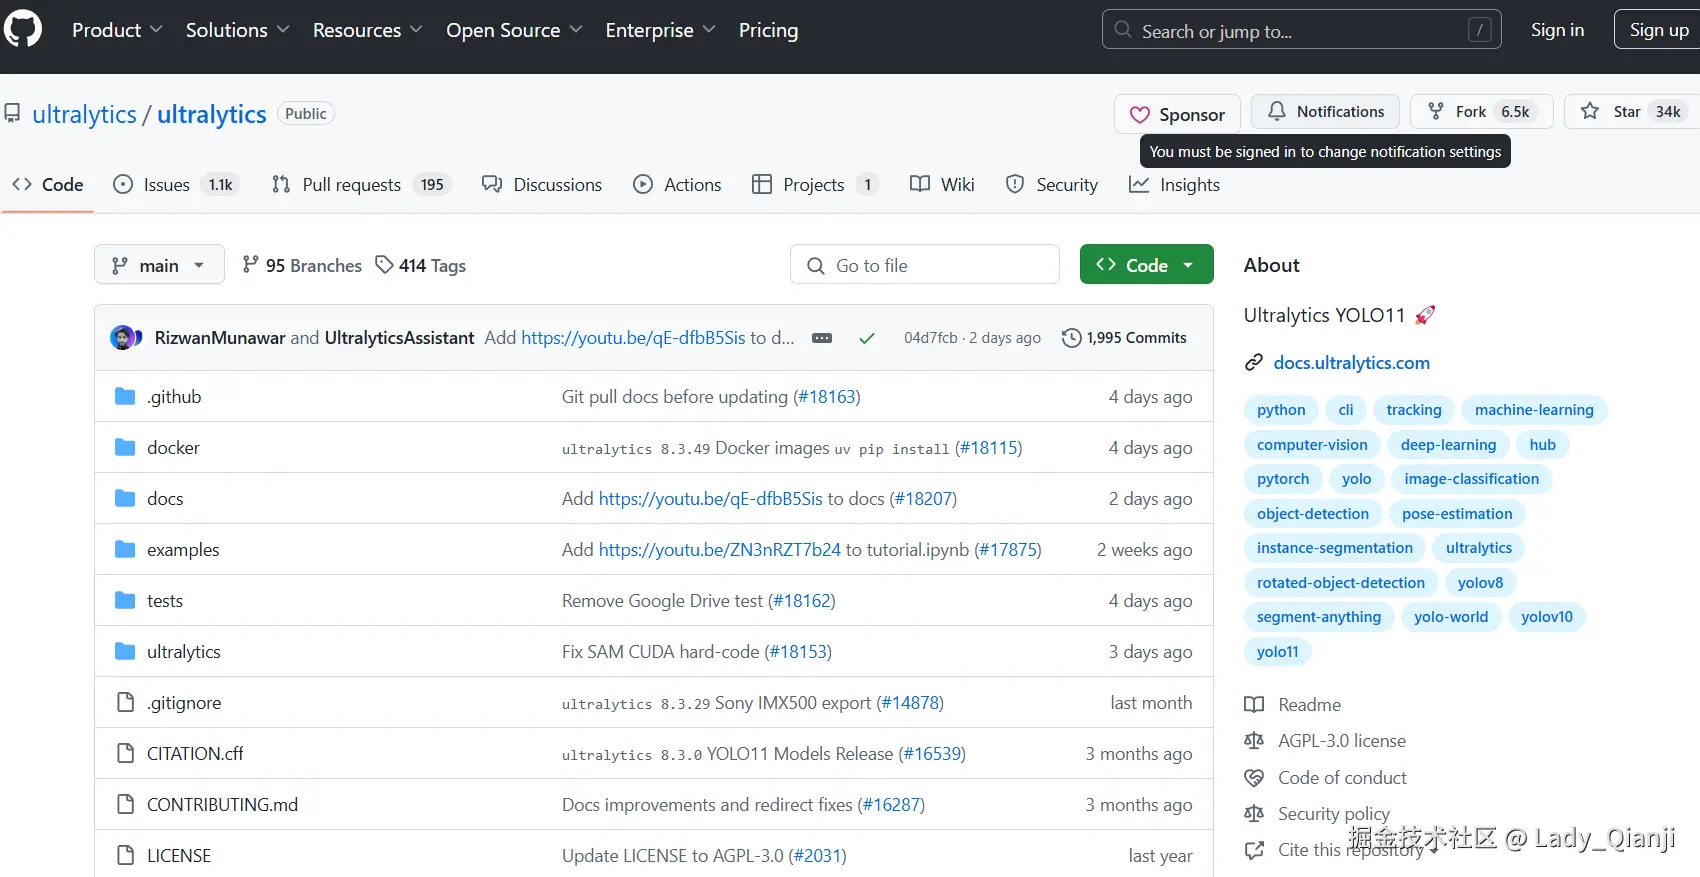
Task: Click the yolo11 topic tag
Action: (1278, 652)
